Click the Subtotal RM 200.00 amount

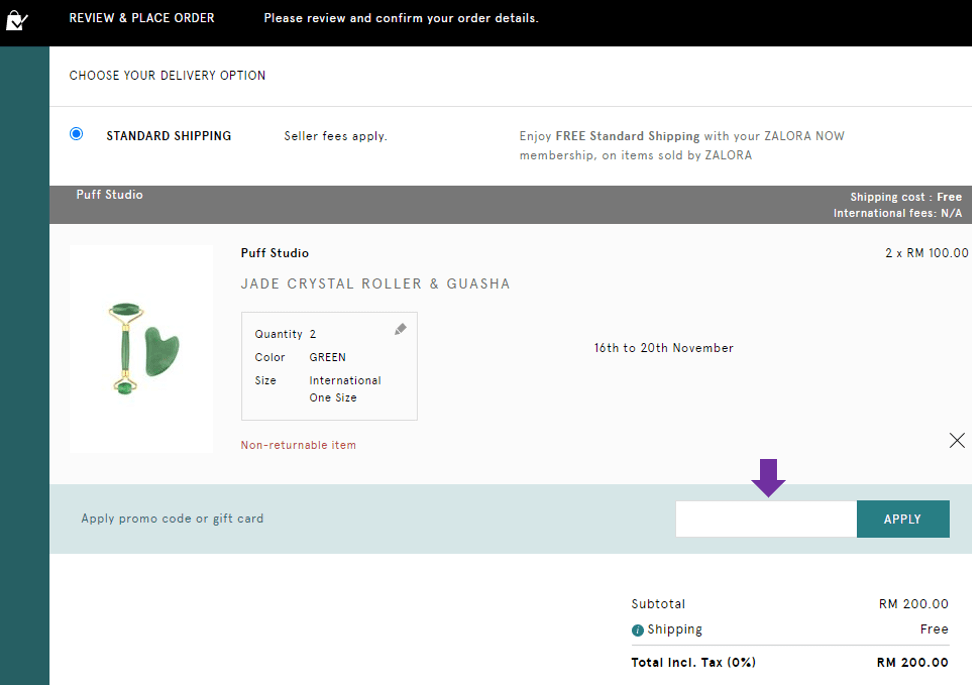pos(914,604)
